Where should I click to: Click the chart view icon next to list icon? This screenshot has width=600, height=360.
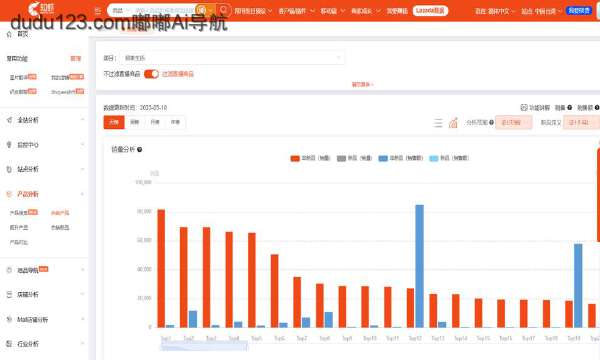453,123
